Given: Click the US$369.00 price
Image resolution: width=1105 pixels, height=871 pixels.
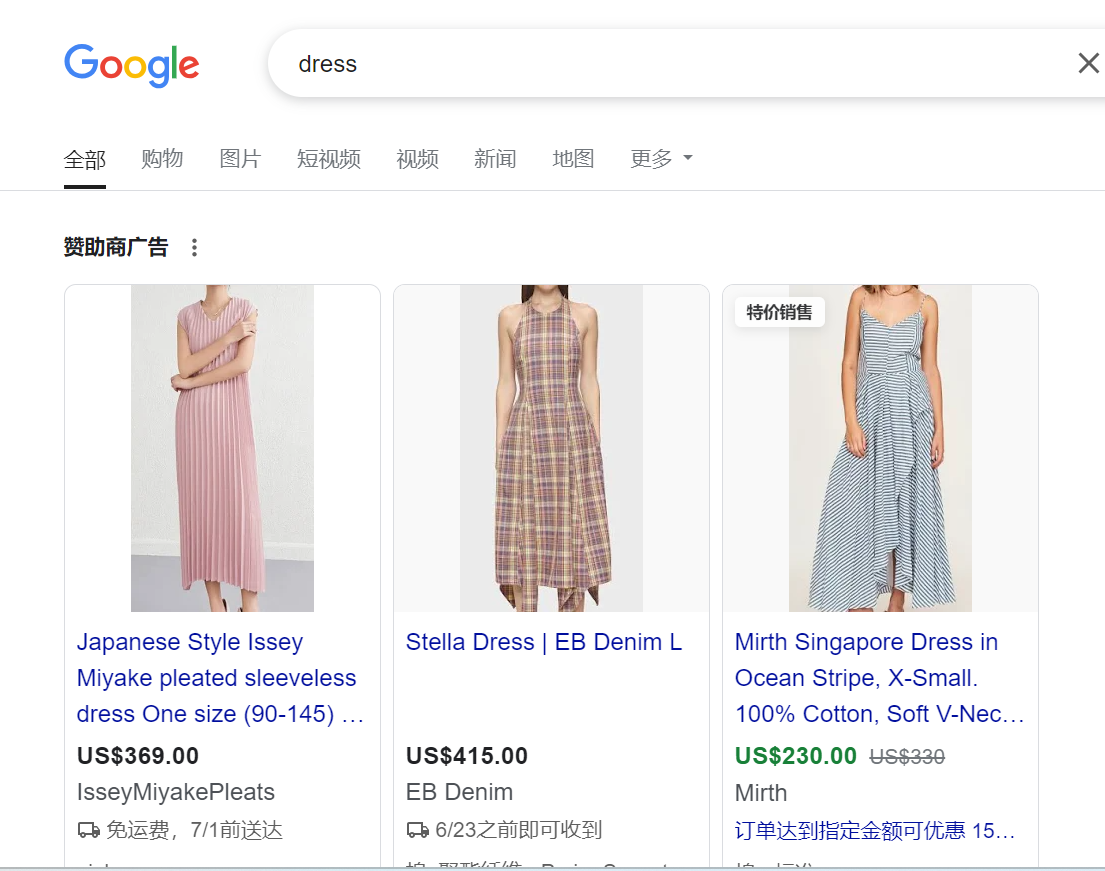Looking at the screenshot, I should [138, 755].
